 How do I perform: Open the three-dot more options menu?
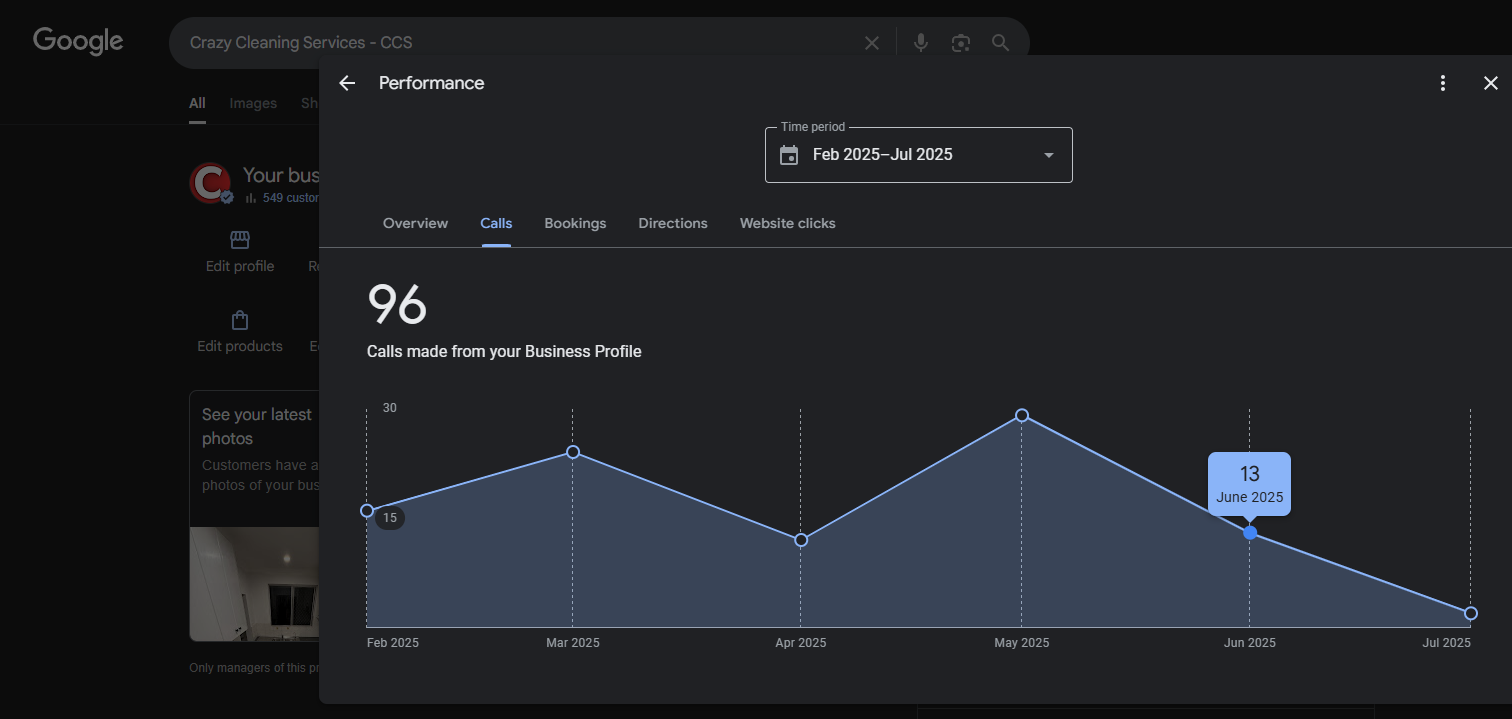(1442, 83)
